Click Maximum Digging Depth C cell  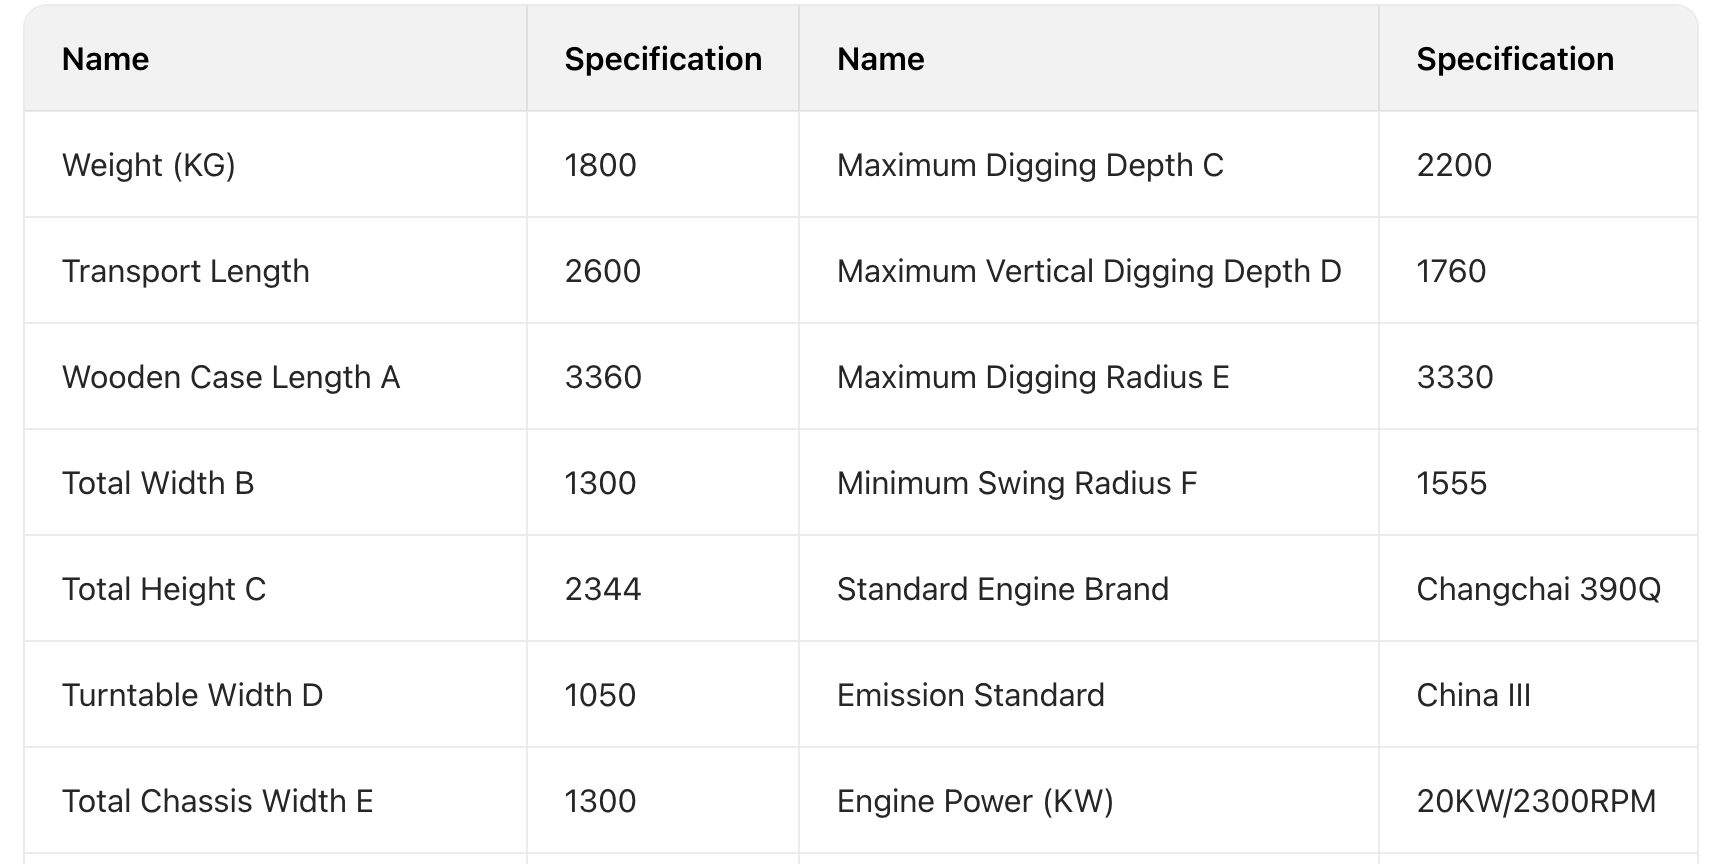pyautogui.click(x=1030, y=165)
